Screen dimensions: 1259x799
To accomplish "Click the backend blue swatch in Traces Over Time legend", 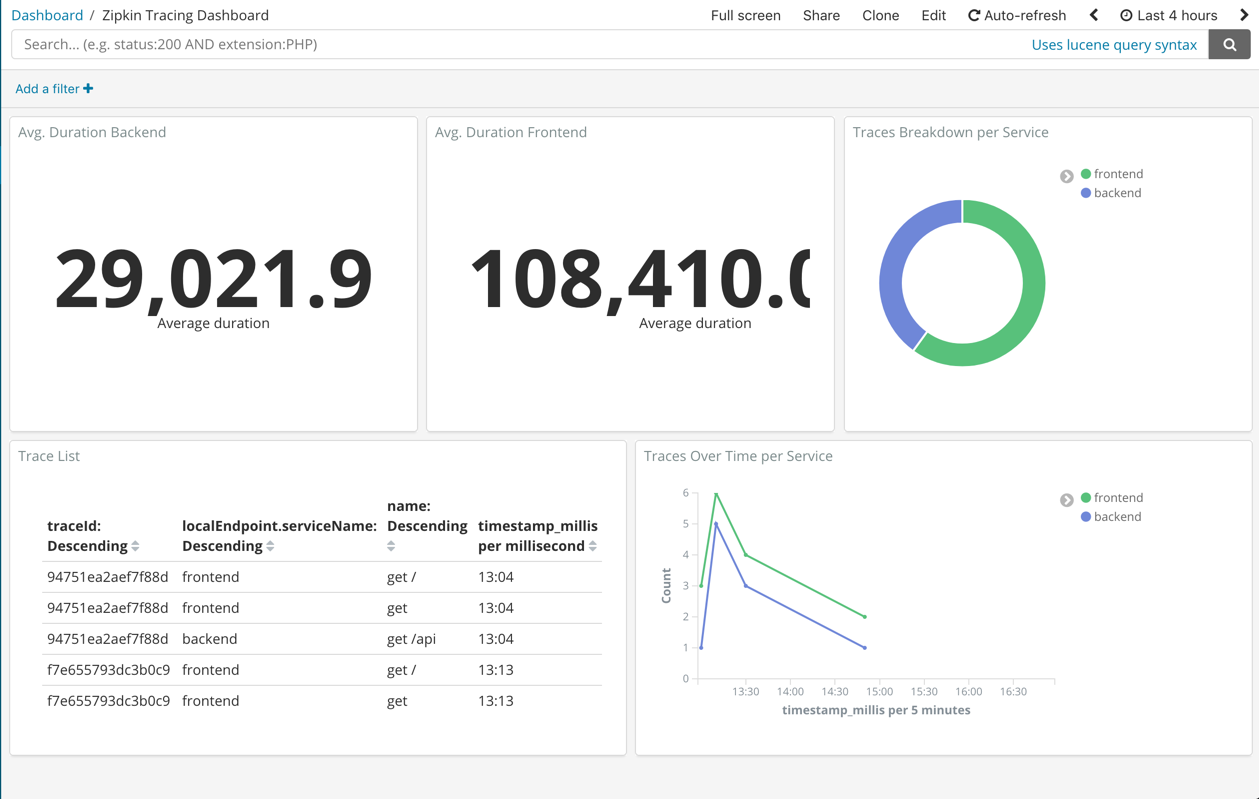I will click(1086, 517).
